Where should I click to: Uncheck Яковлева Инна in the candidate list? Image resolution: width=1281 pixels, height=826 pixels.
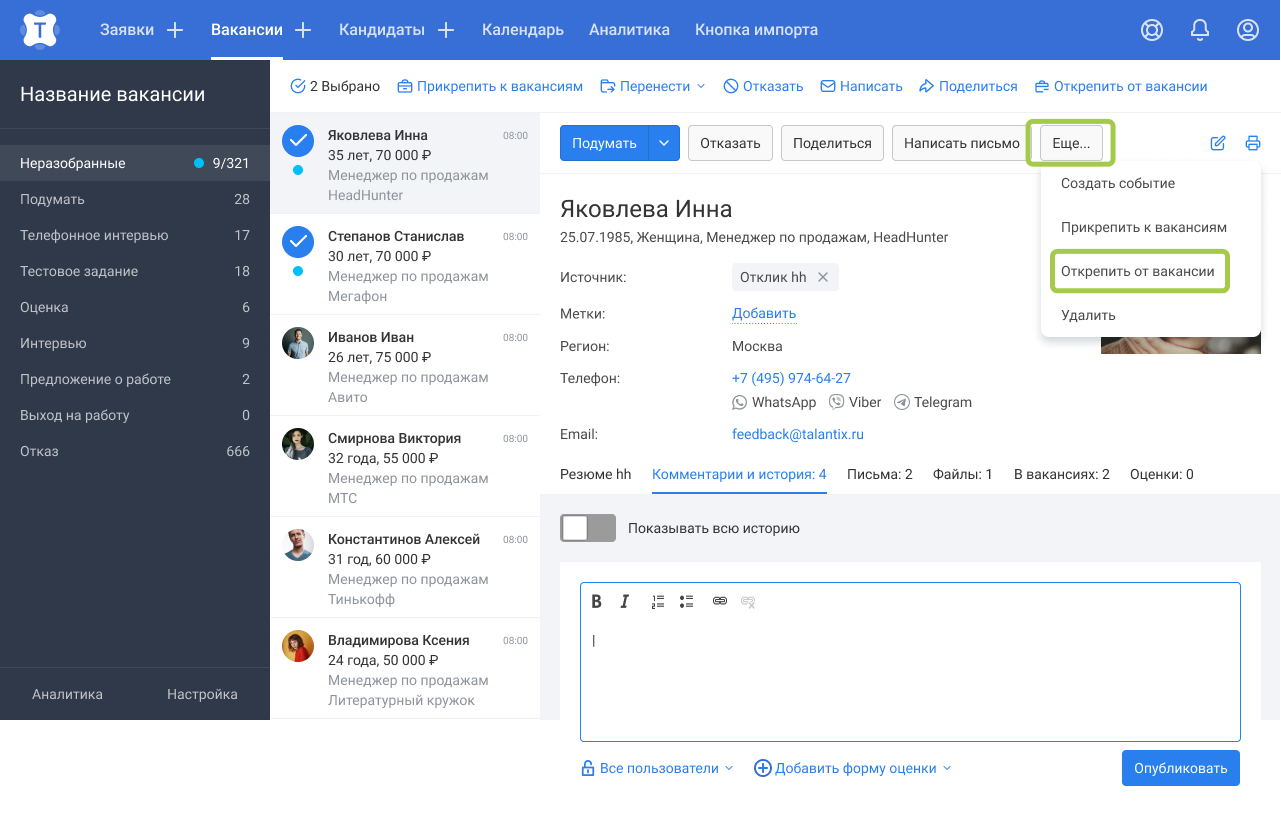(x=298, y=142)
